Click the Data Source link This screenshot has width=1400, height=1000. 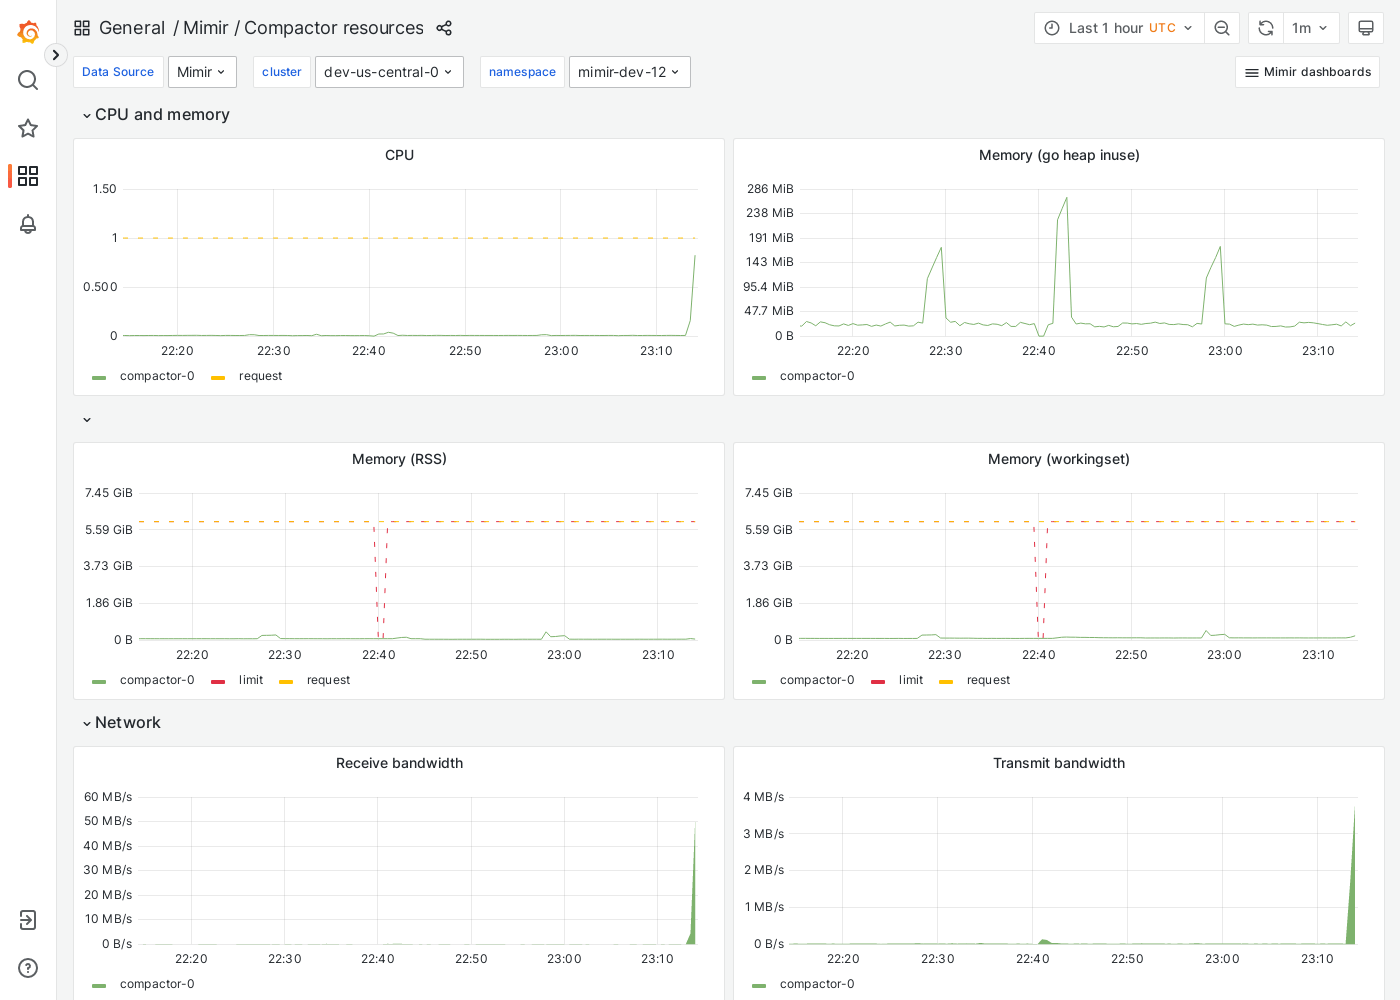118,71
